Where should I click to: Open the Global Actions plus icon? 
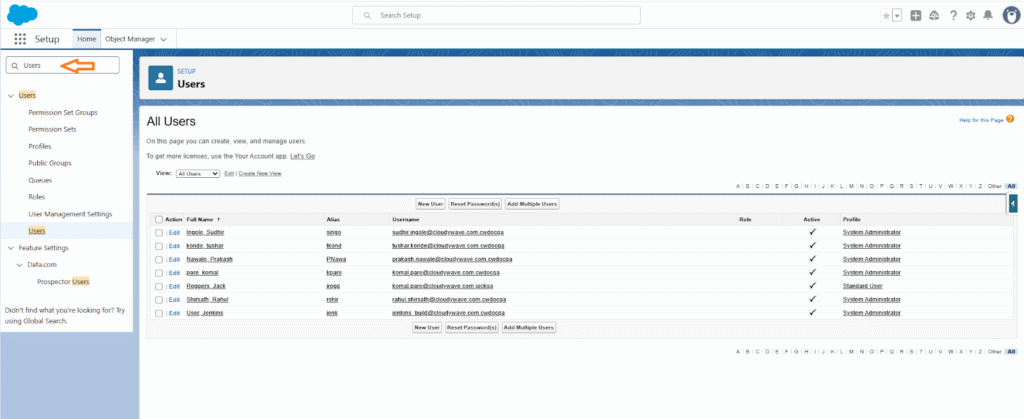coord(916,15)
